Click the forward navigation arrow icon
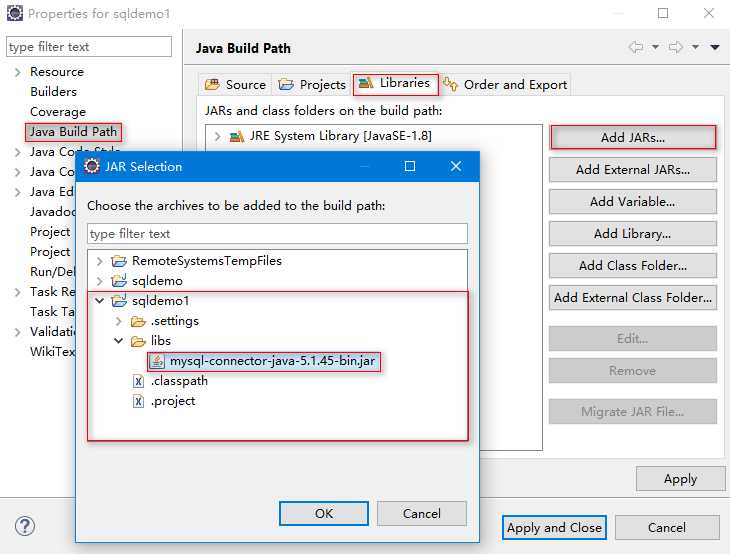Viewport: 730px width, 554px height. pos(676,47)
